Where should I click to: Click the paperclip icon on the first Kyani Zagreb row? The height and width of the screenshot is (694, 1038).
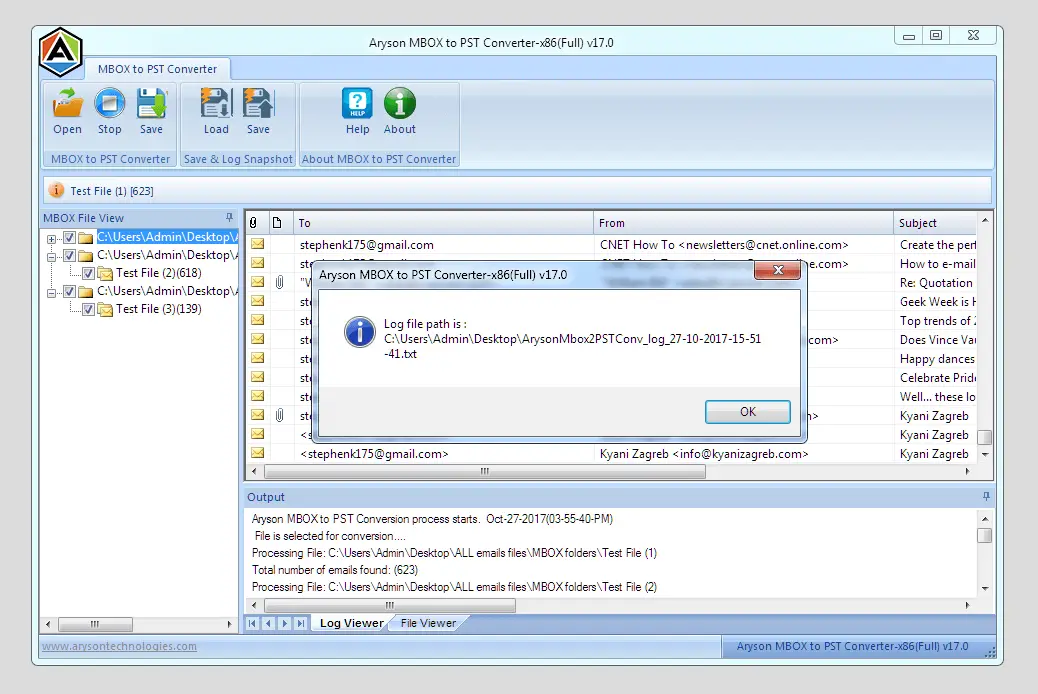tap(279, 415)
